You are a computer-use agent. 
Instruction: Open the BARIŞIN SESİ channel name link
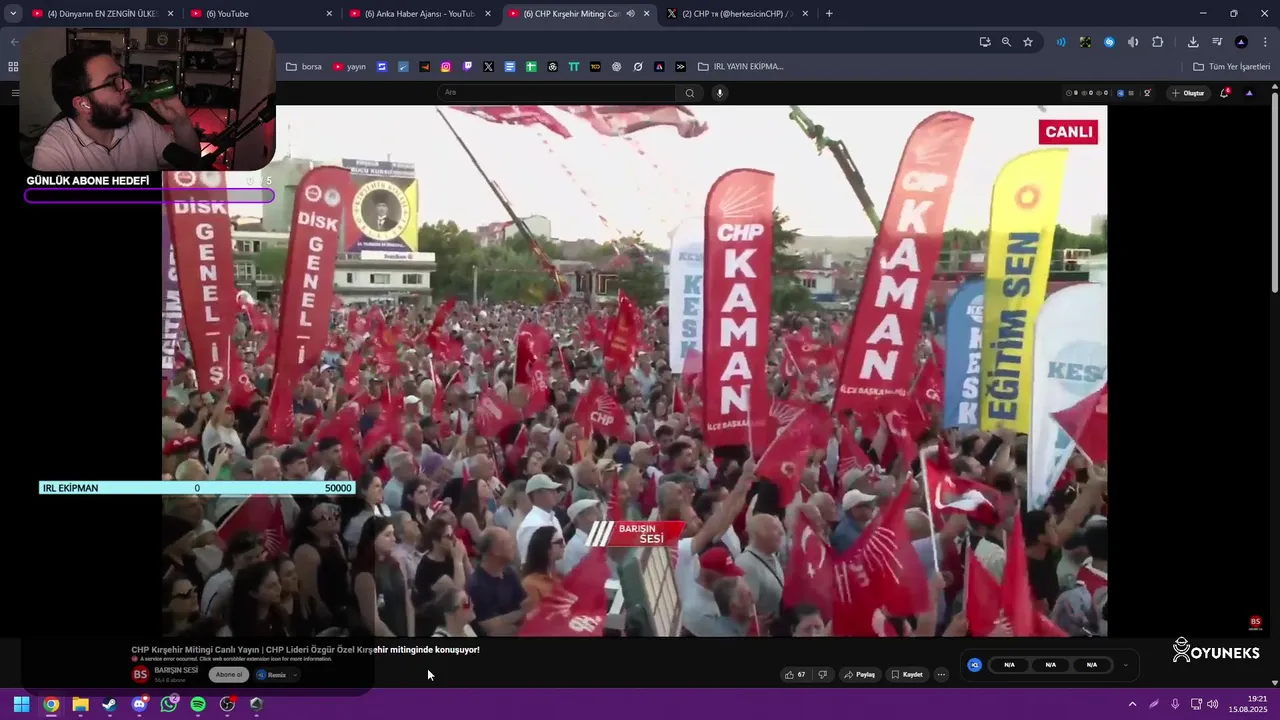[176, 670]
